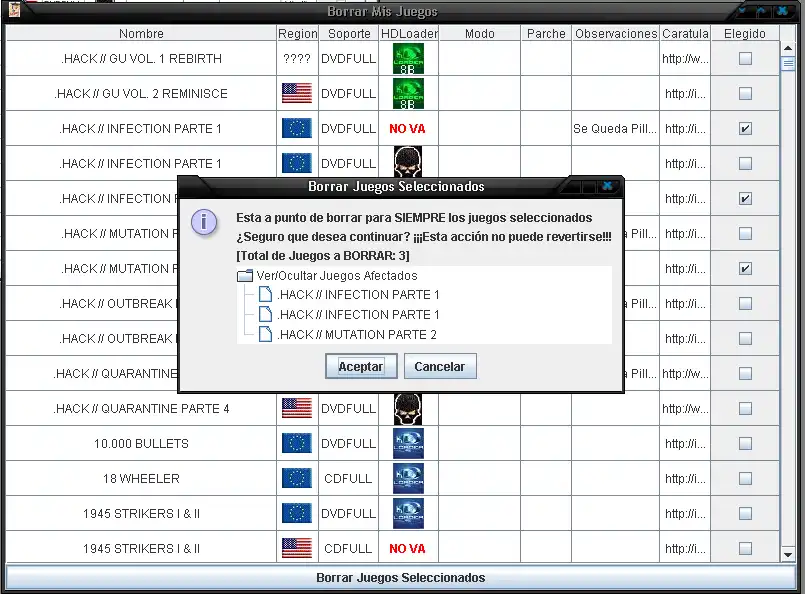Image resolution: width=805 pixels, height=594 pixels.
Task: Click EU flag for 10.000 BULLETS
Action: 297,444
